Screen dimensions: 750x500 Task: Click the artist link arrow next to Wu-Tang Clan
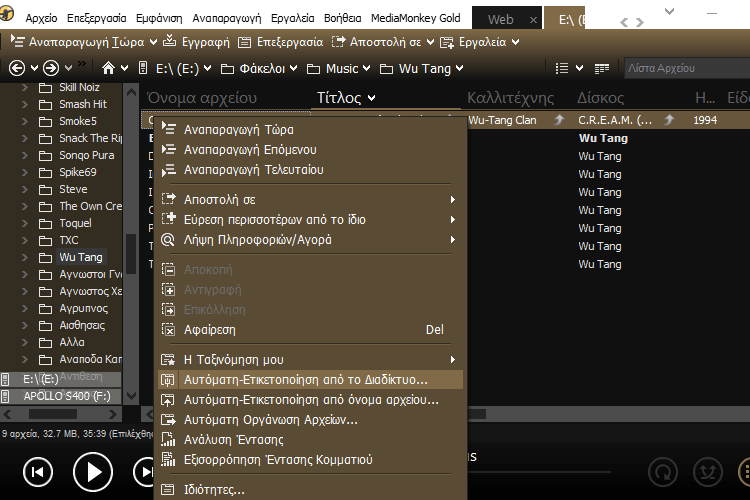click(559, 120)
